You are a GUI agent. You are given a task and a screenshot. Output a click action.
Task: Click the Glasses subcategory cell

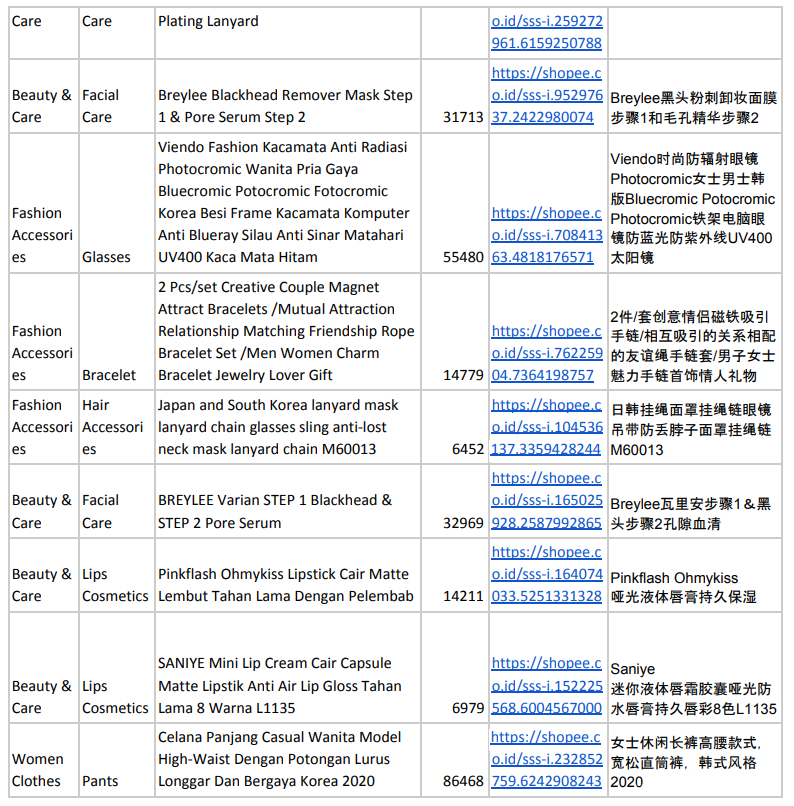(x=106, y=257)
